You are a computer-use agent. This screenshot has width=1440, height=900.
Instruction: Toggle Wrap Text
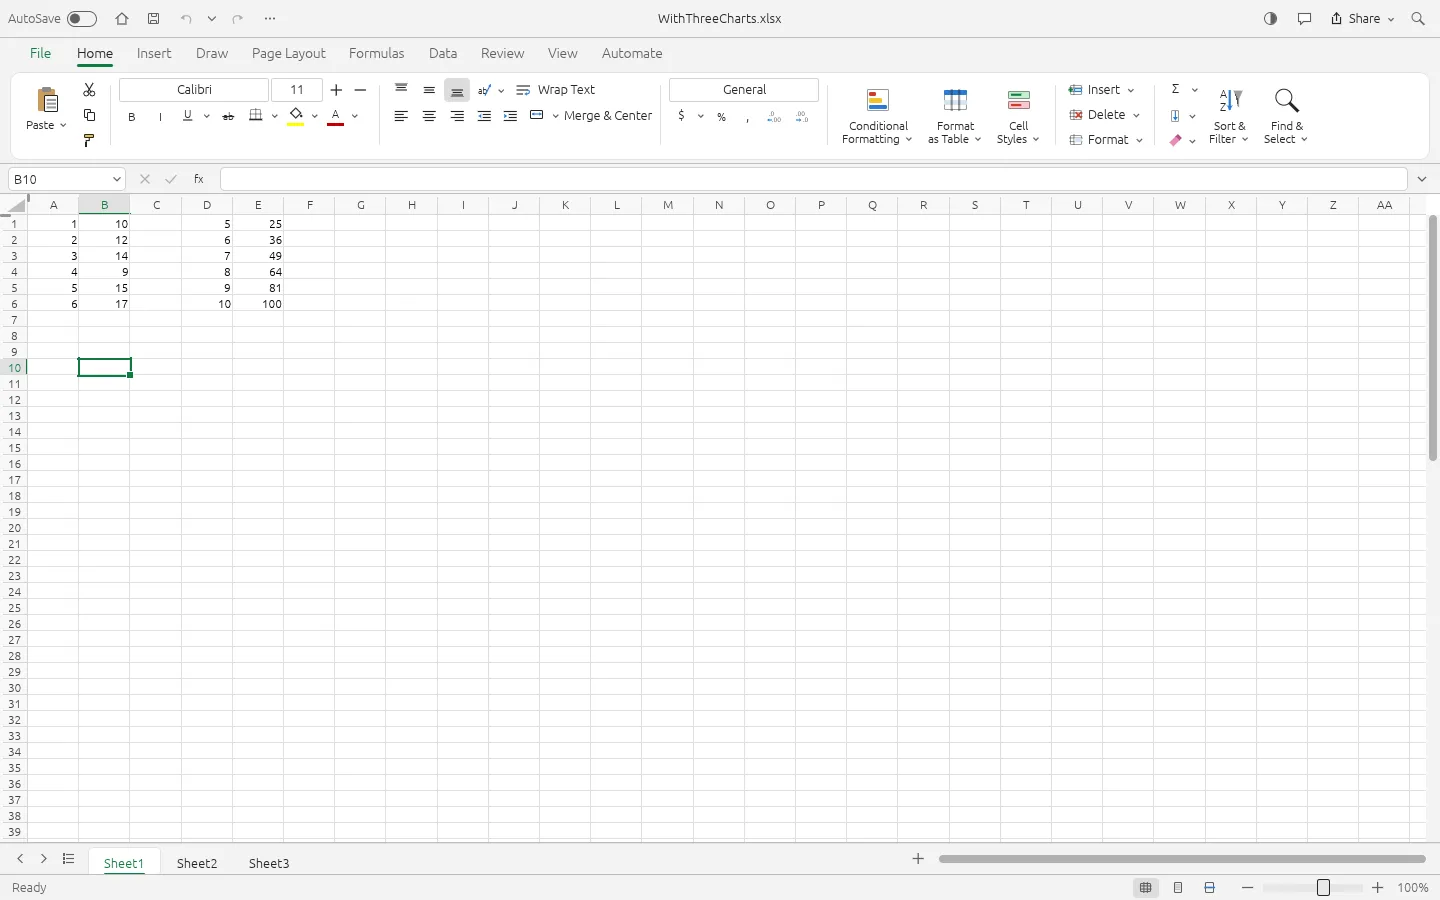(556, 90)
